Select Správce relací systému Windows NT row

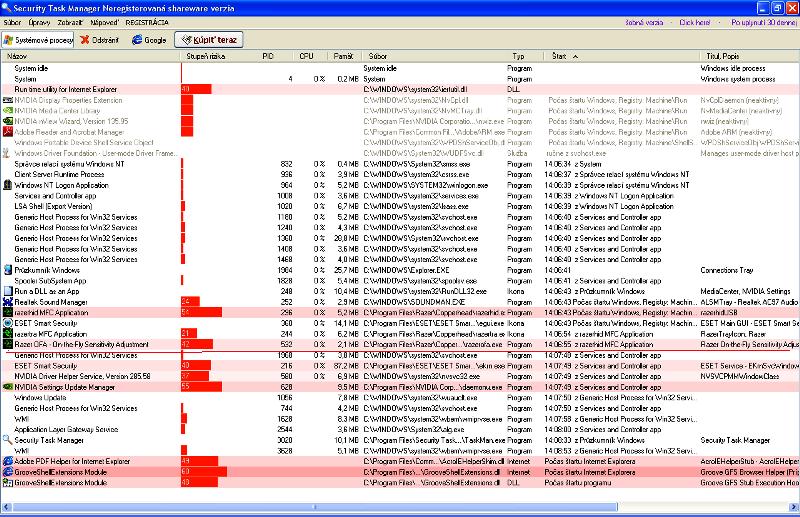pos(400,164)
